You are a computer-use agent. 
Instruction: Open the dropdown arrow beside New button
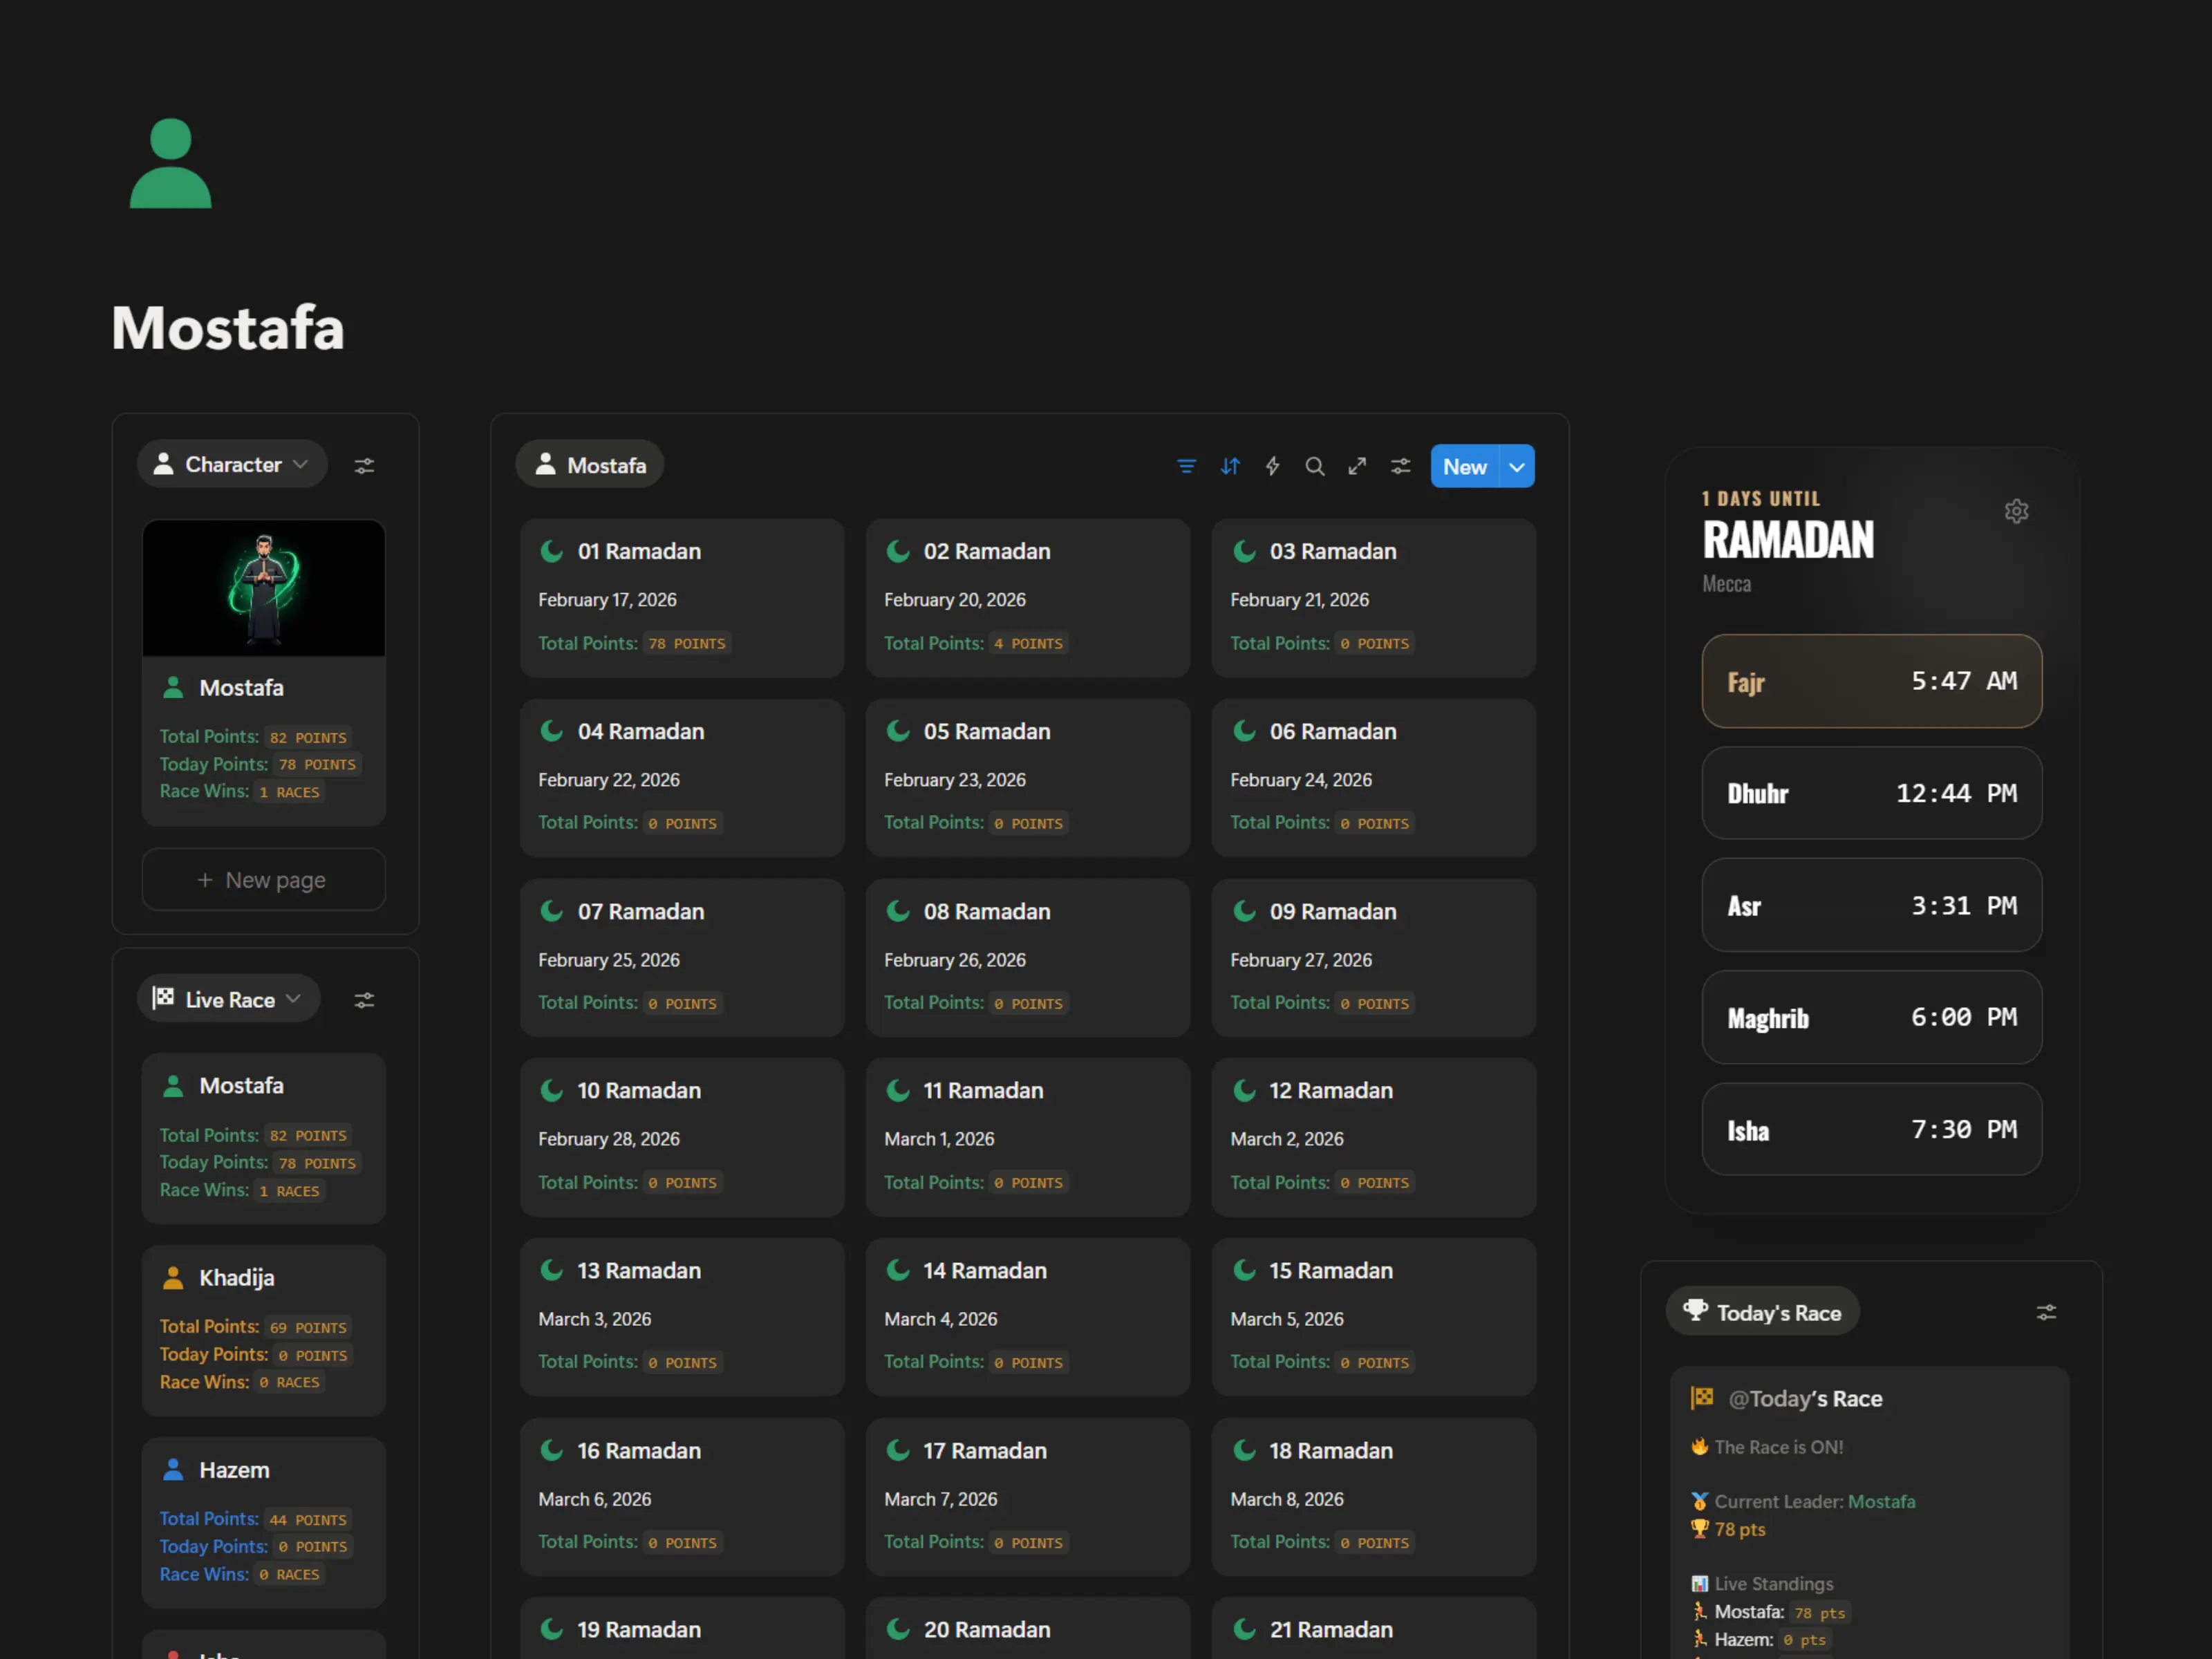coord(1517,467)
